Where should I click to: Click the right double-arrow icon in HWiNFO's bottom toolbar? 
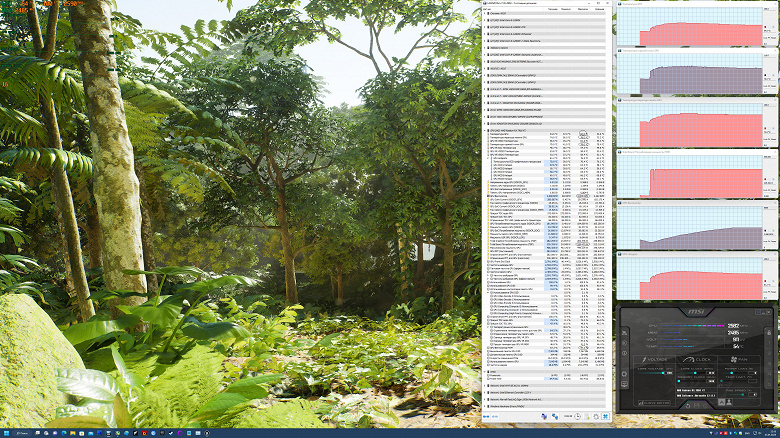click(495, 417)
